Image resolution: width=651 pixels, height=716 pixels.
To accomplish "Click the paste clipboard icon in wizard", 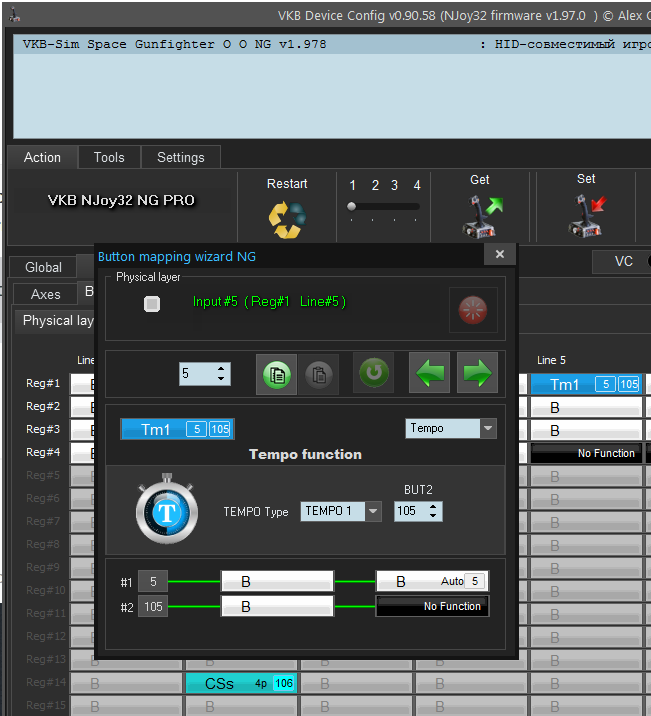I will (319, 374).
